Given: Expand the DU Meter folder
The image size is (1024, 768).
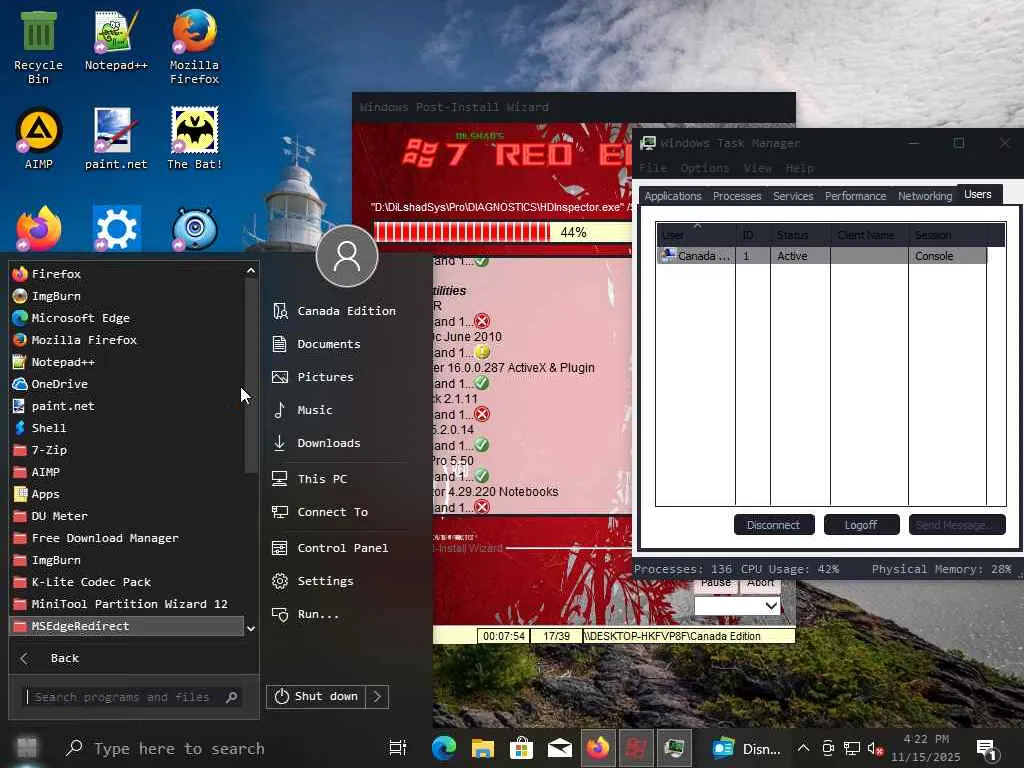Looking at the screenshot, I should (127, 516).
